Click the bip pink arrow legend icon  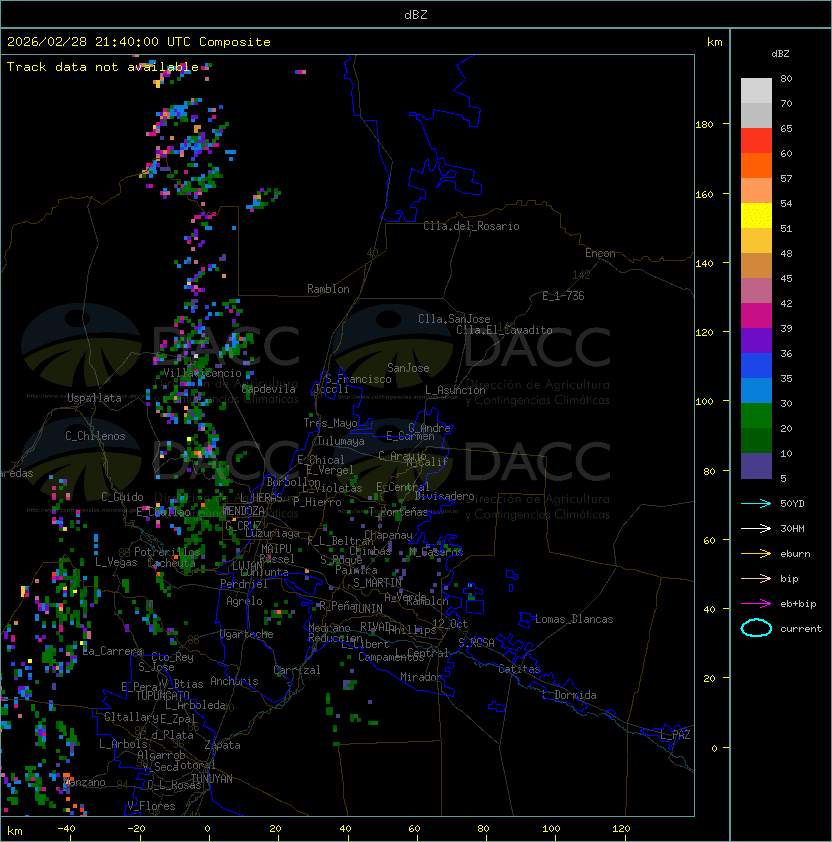tap(756, 578)
